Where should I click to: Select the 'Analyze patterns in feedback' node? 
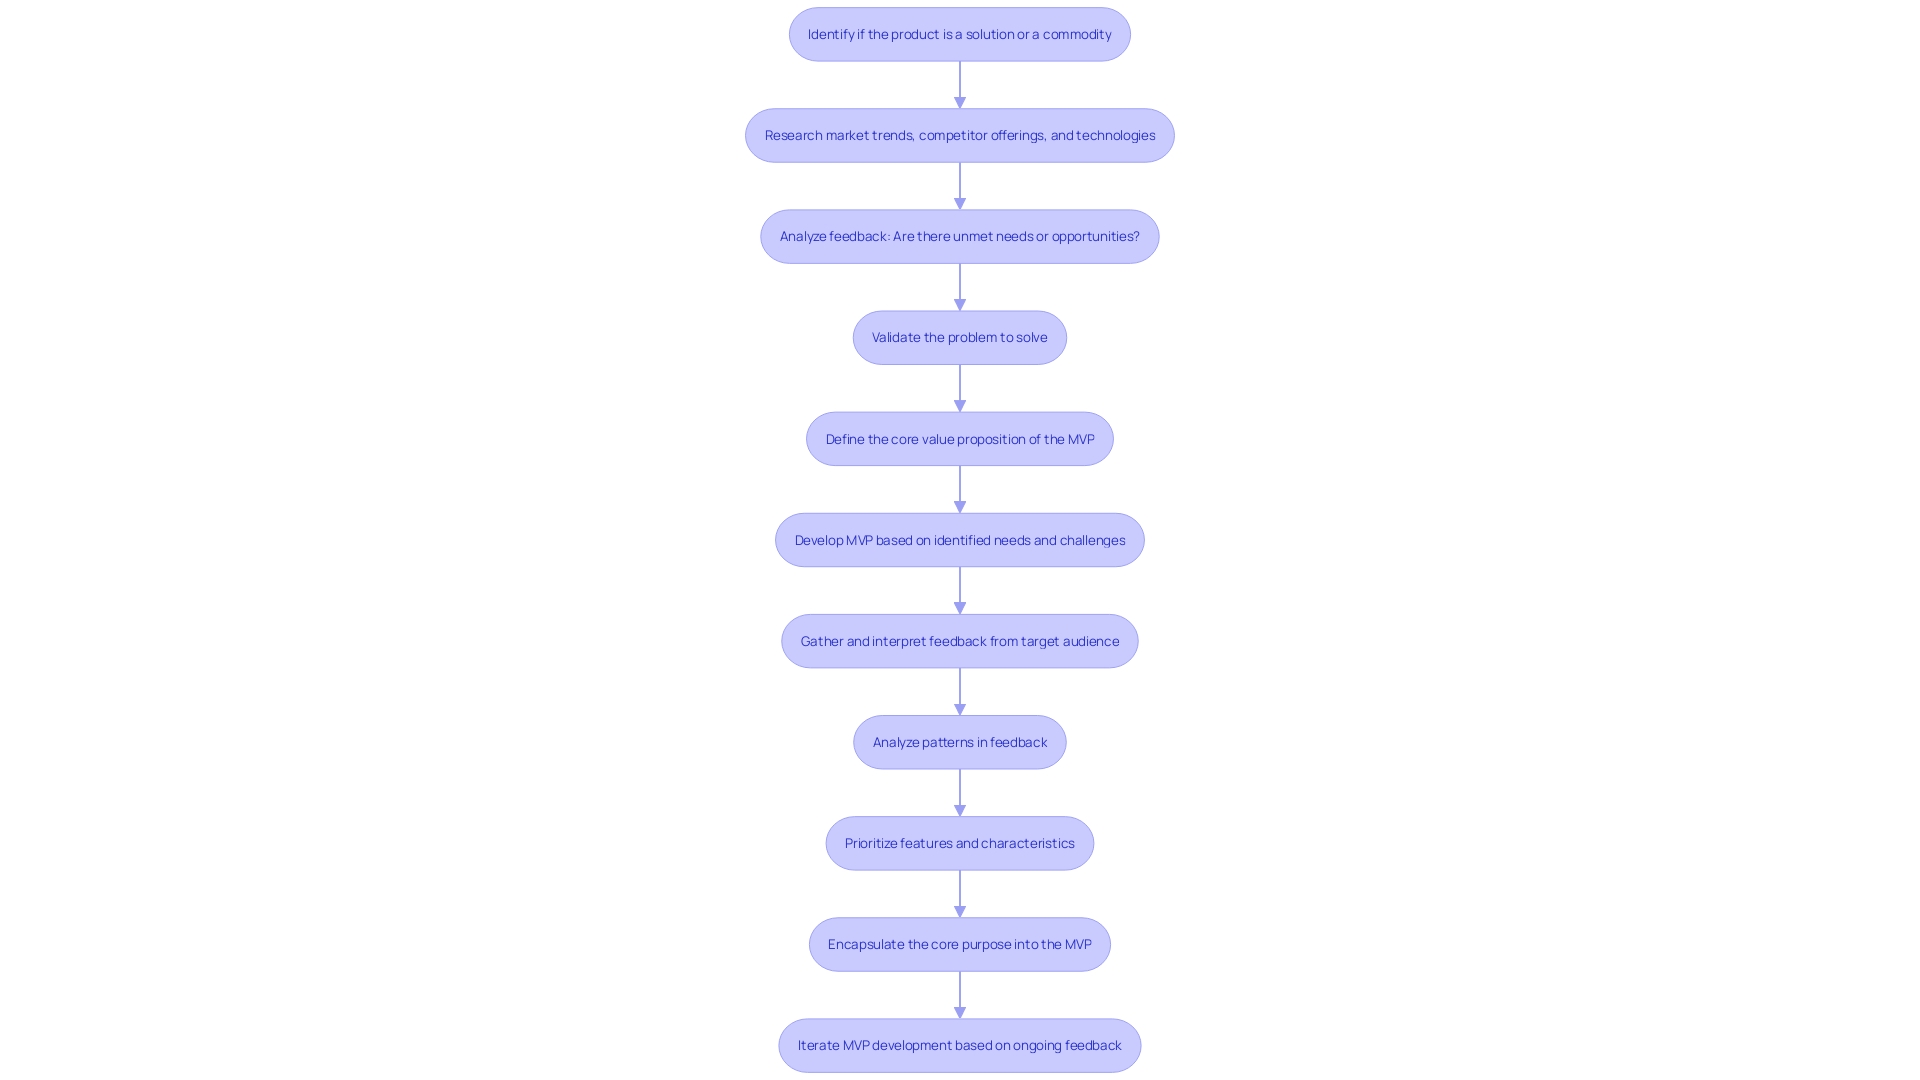pyautogui.click(x=960, y=741)
